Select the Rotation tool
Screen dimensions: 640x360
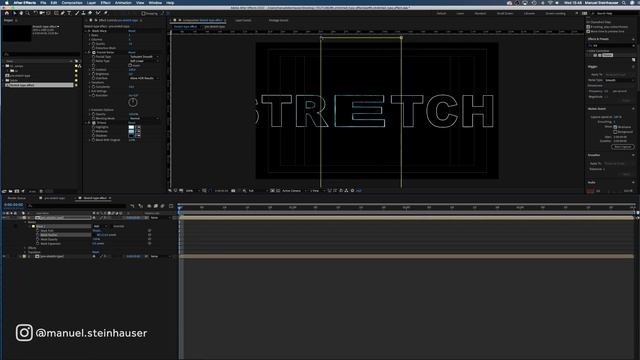tap(36, 13)
